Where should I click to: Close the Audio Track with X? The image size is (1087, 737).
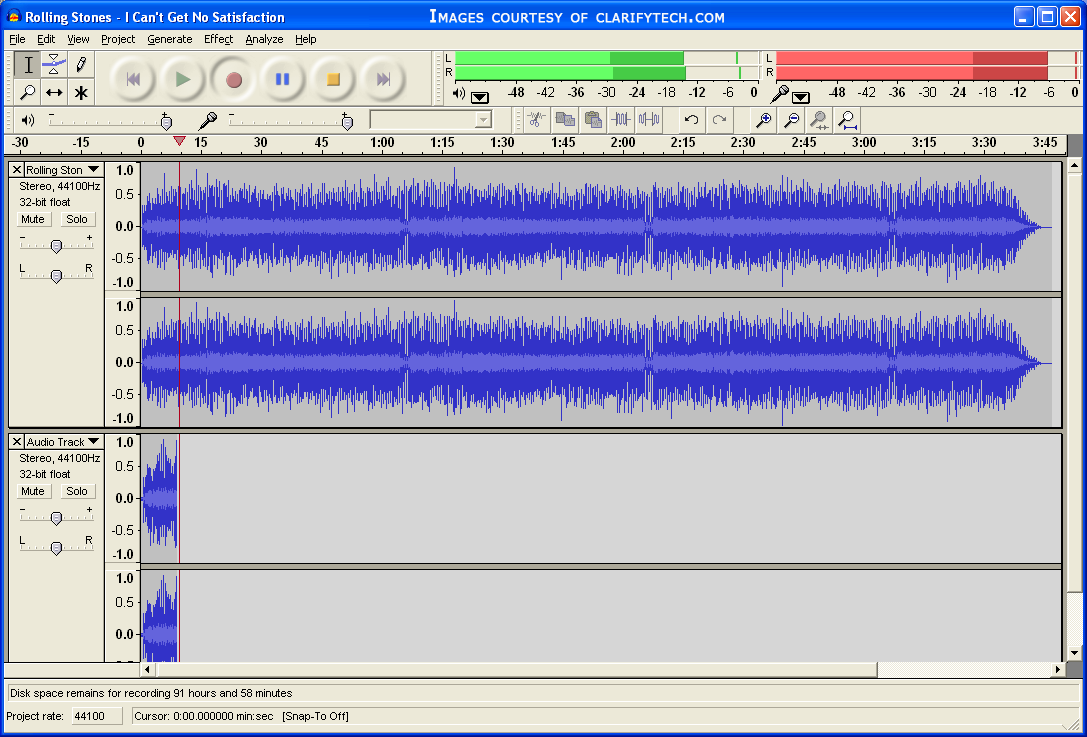point(17,442)
